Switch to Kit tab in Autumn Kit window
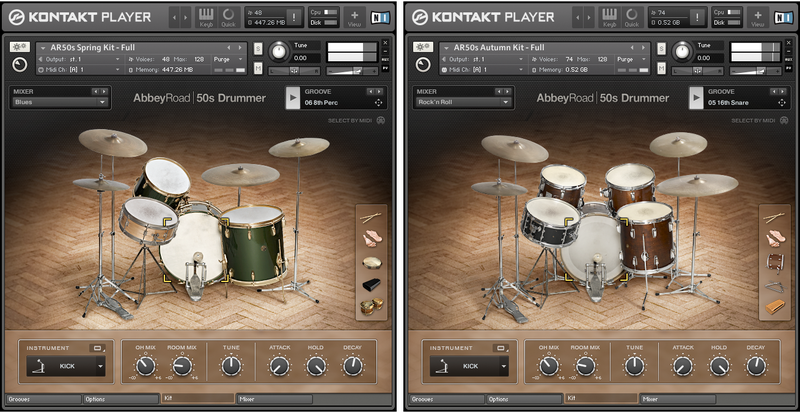The height and width of the screenshot is (413, 801). pos(601,398)
